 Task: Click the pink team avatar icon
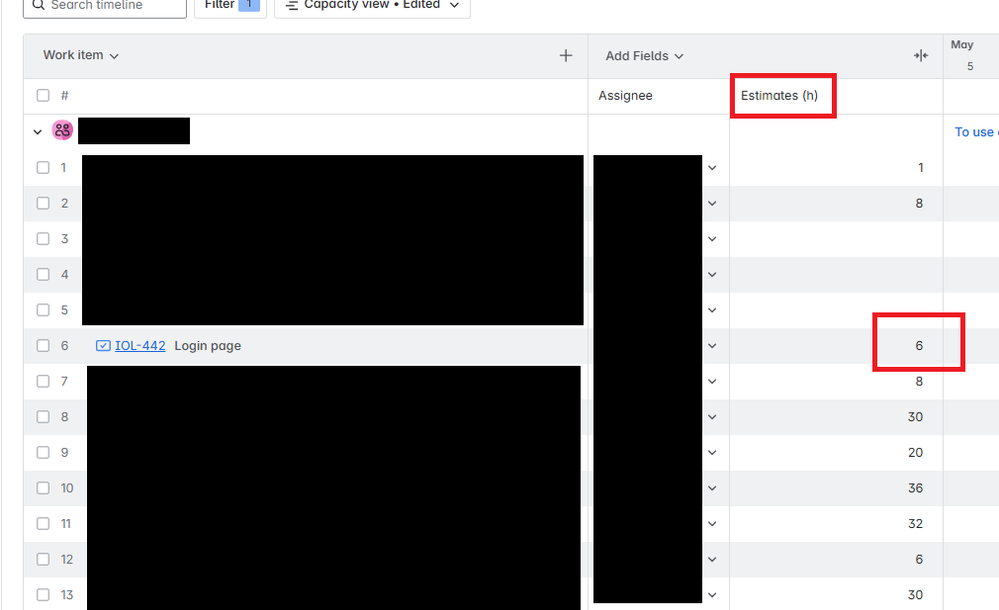62,131
